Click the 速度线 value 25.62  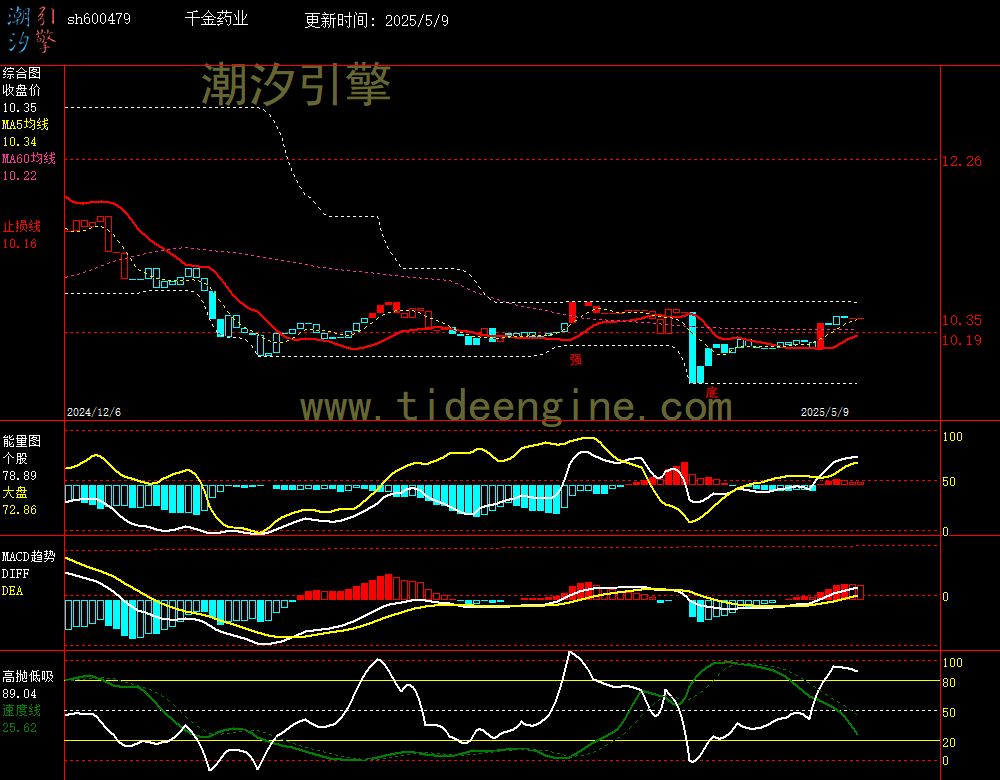19,728
